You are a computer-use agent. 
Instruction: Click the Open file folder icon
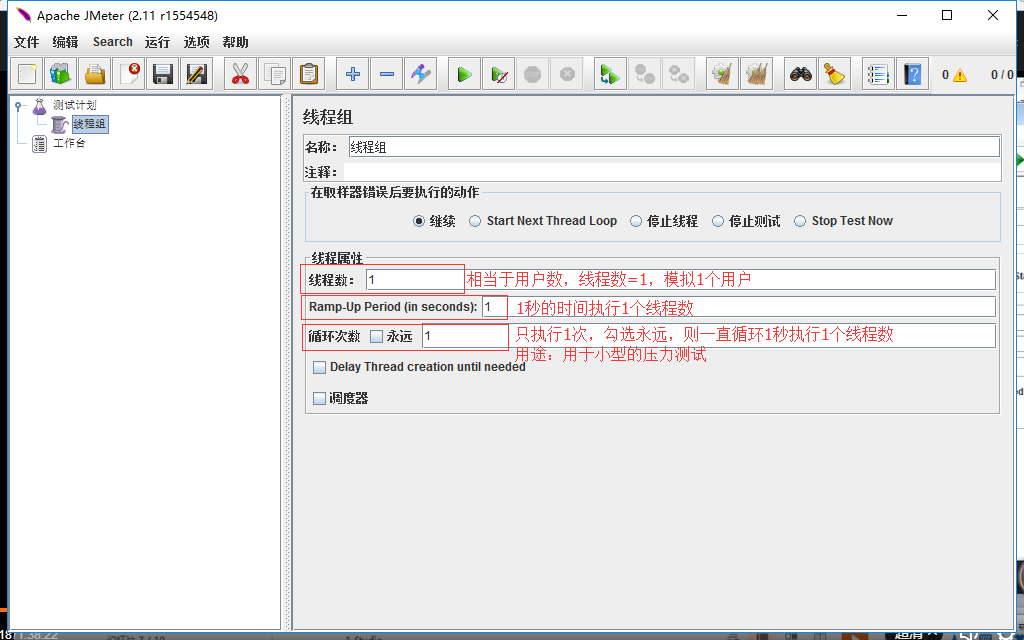pos(95,74)
